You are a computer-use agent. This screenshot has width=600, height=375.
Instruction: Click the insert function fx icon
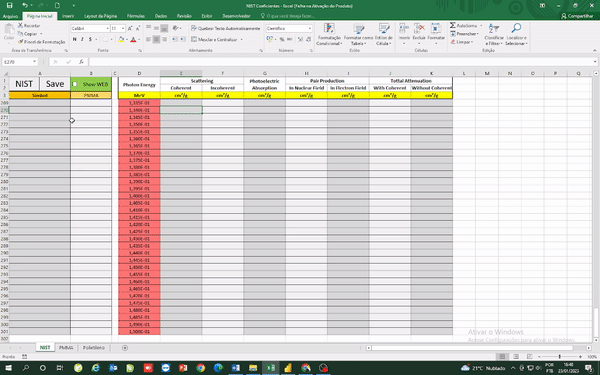(x=81, y=62)
